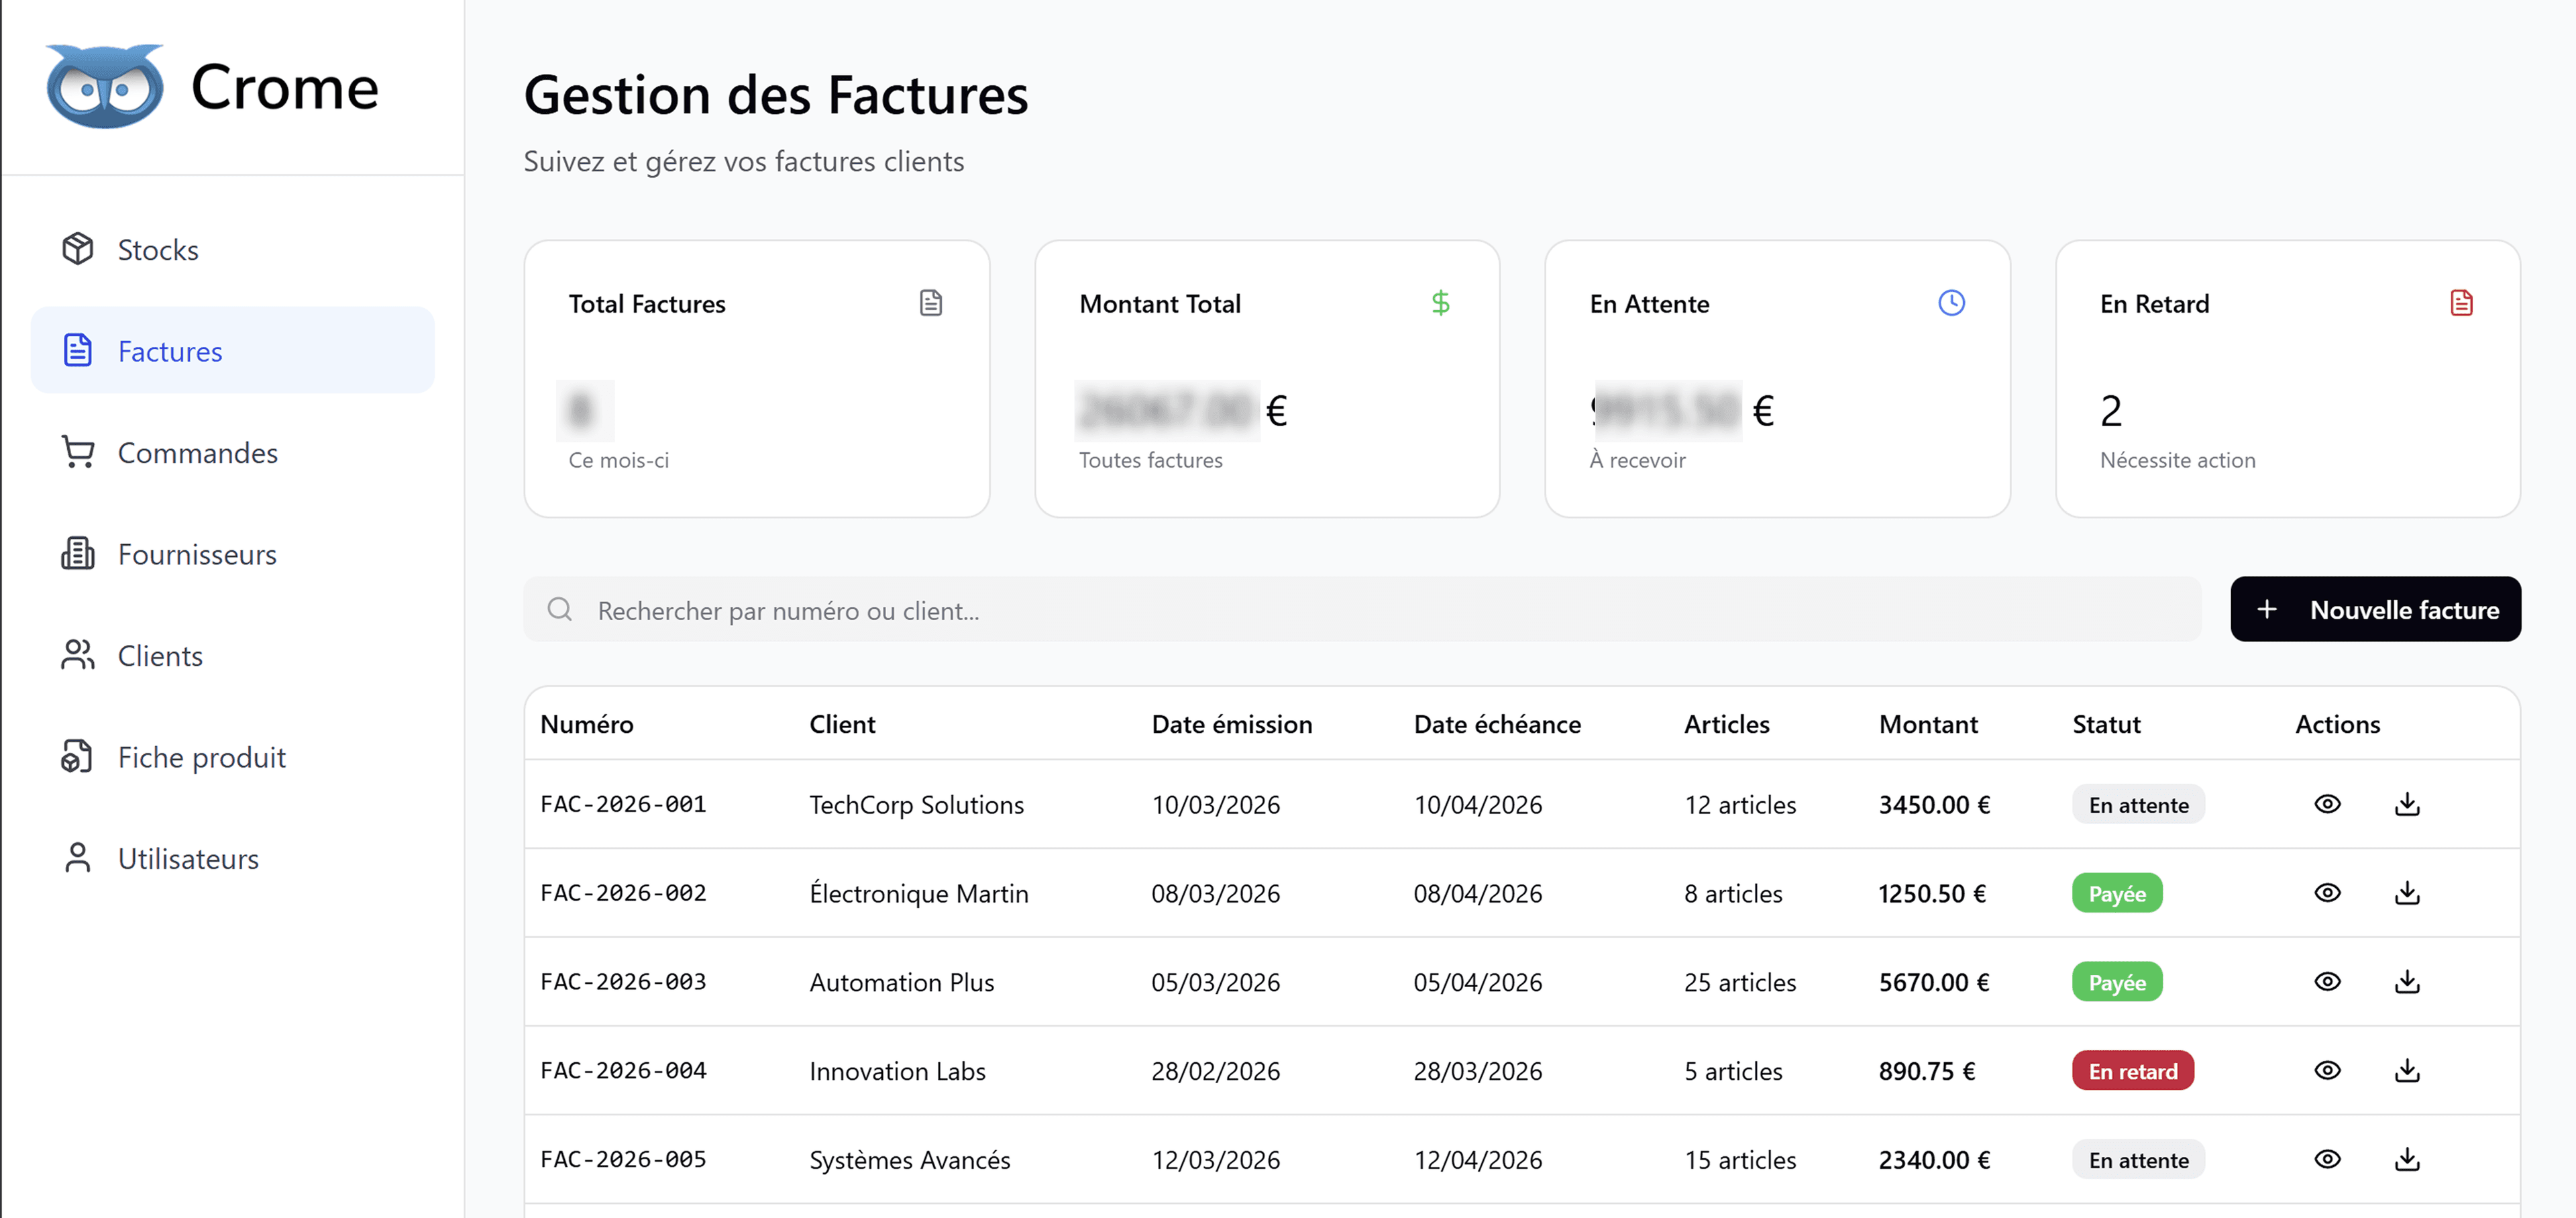Click the Innovation Labs client cell
Viewport: 2576px width, 1218px height.
point(897,1071)
